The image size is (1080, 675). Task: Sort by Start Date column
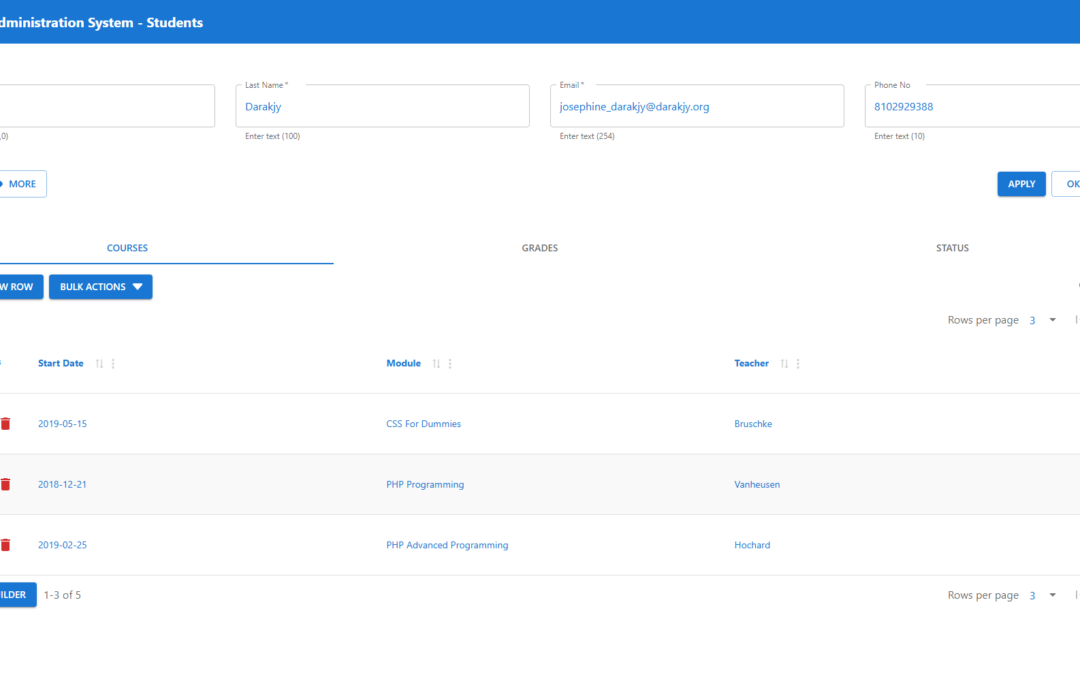[99, 364]
